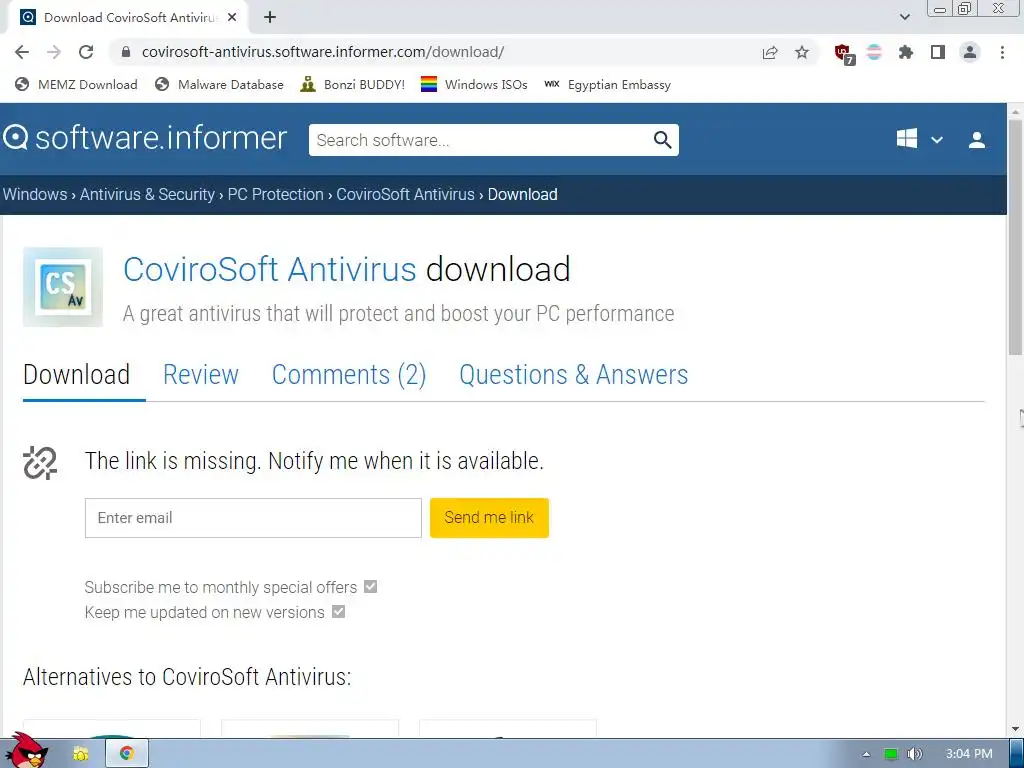Open the volume speaker tray icon
The height and width of the screenshot is (768, 1024).
coord(914,754)
